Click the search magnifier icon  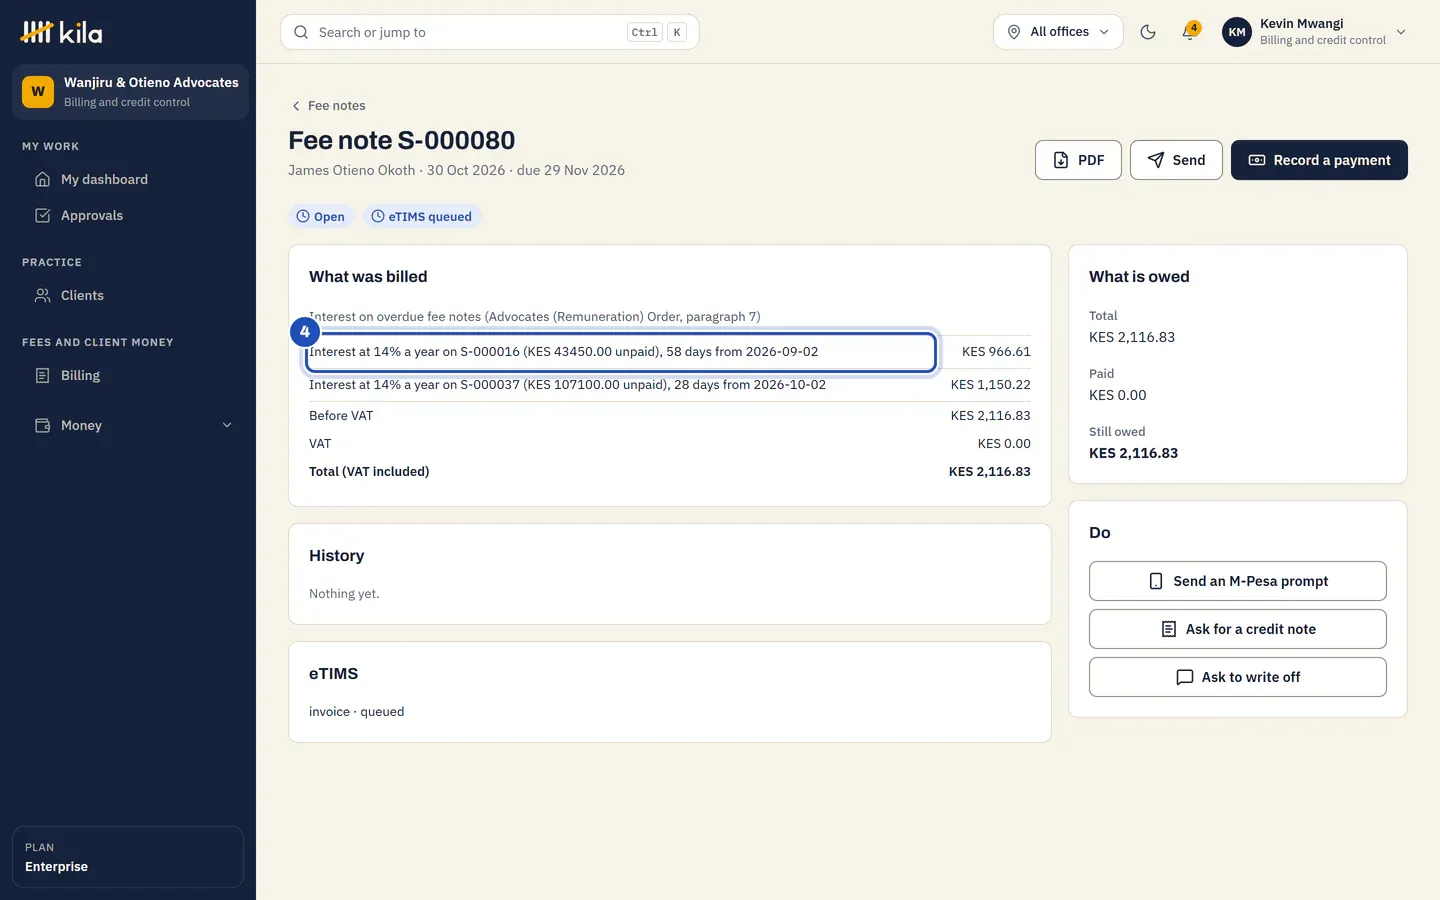(x=301, y=32)
